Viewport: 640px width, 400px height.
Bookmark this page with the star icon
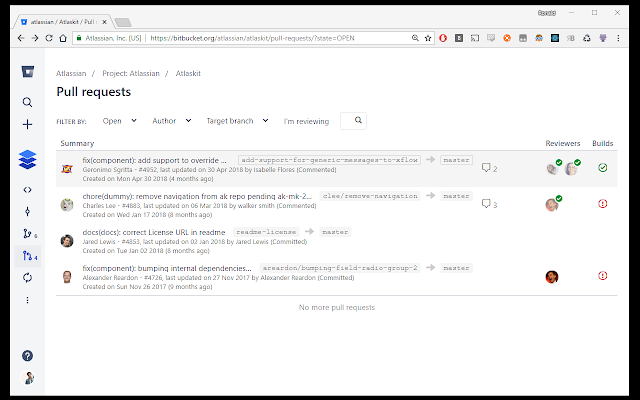[428, 38]
